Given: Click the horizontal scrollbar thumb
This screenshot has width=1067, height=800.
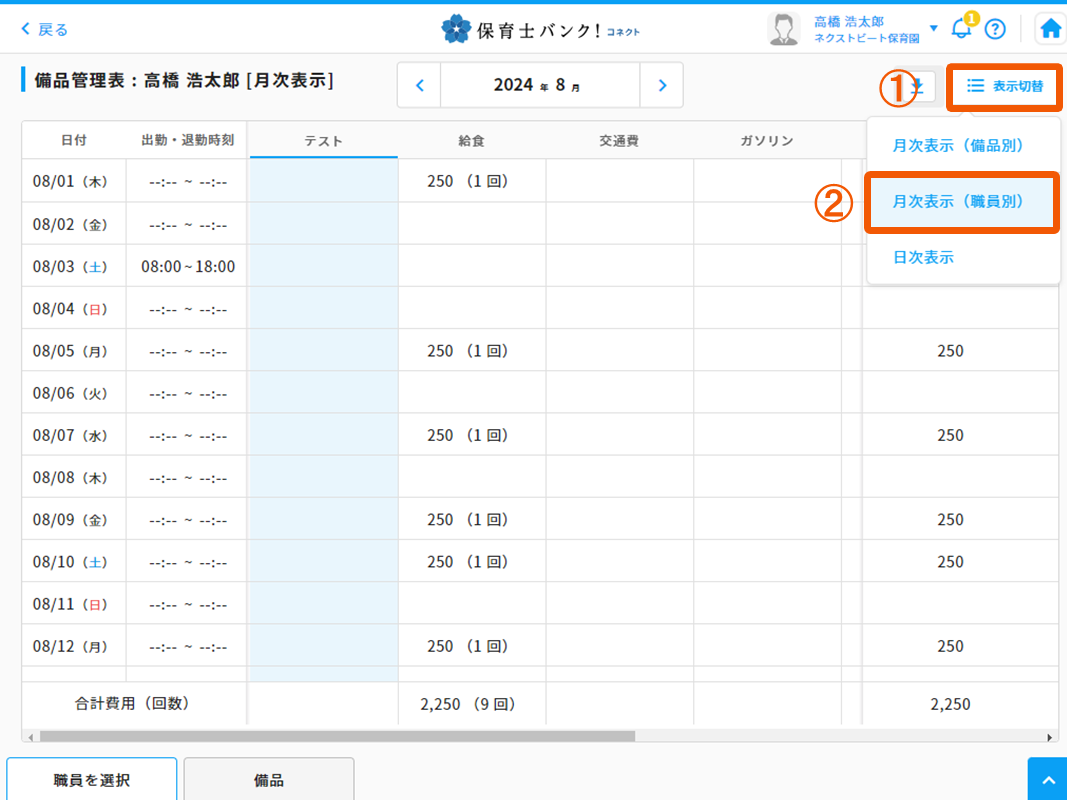Looking at the screenshot, I should (336, 737).
